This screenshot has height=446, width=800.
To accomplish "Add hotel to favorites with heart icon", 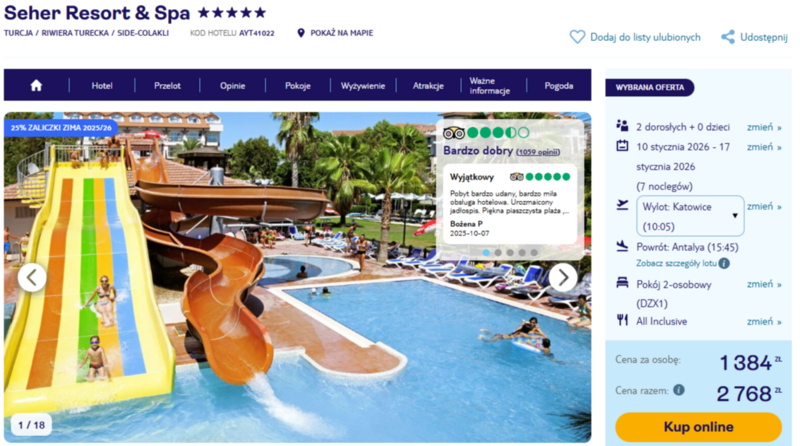I will tap(577, 37).
